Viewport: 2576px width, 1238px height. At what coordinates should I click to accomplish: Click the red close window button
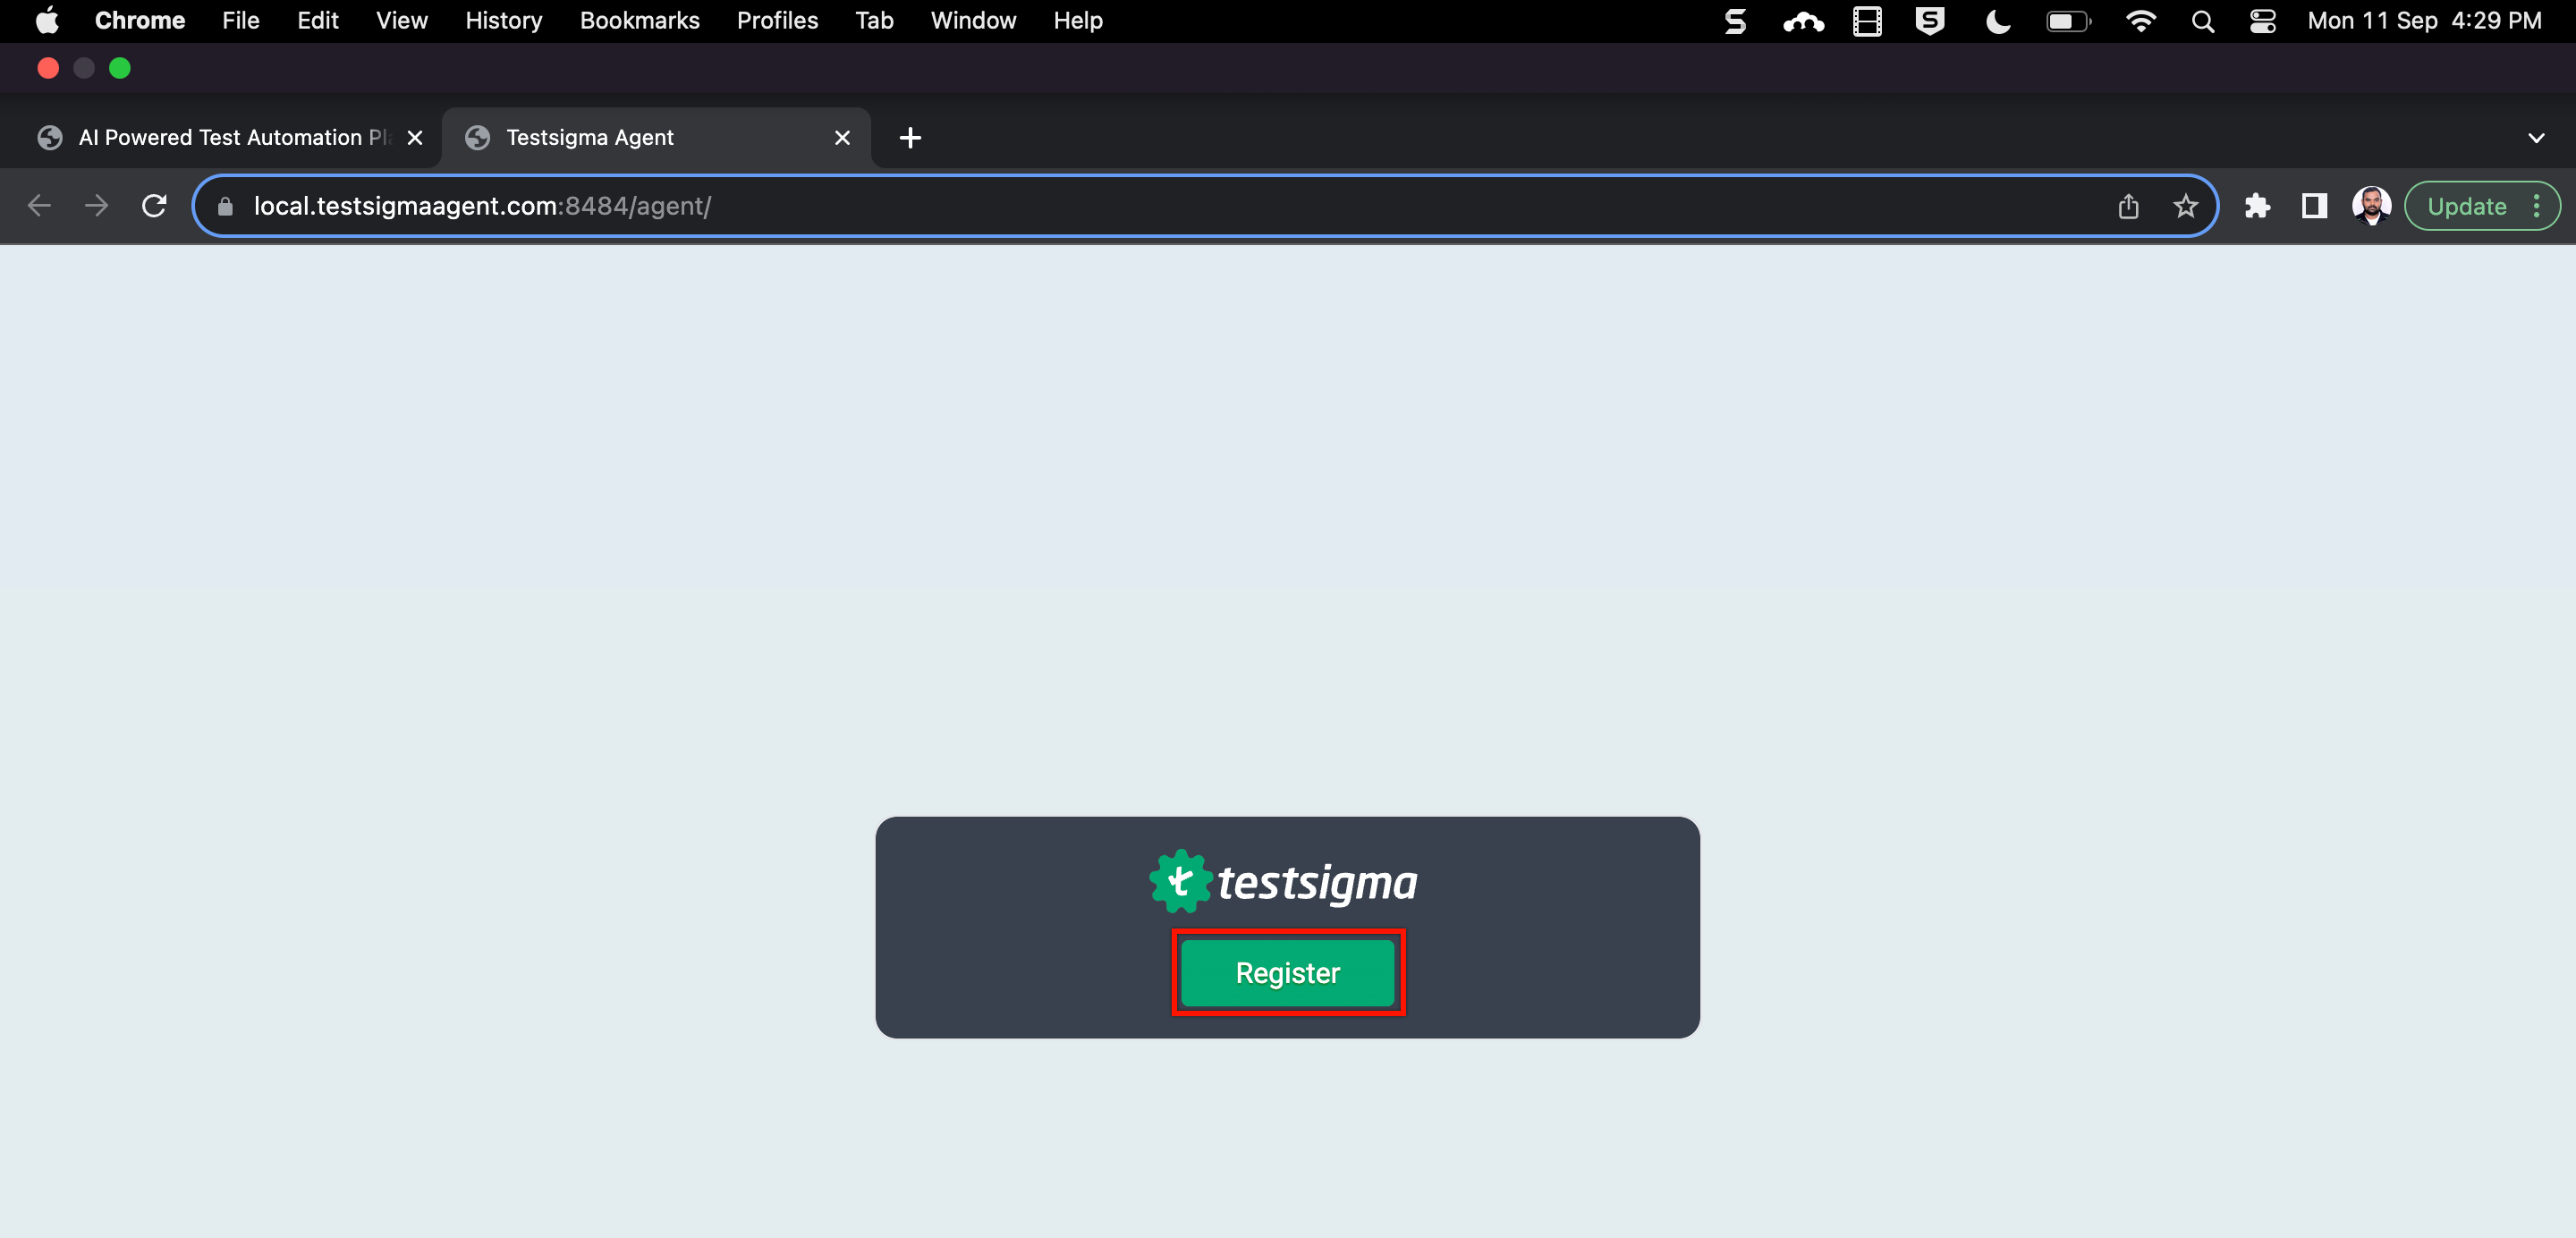click(47, 68)
